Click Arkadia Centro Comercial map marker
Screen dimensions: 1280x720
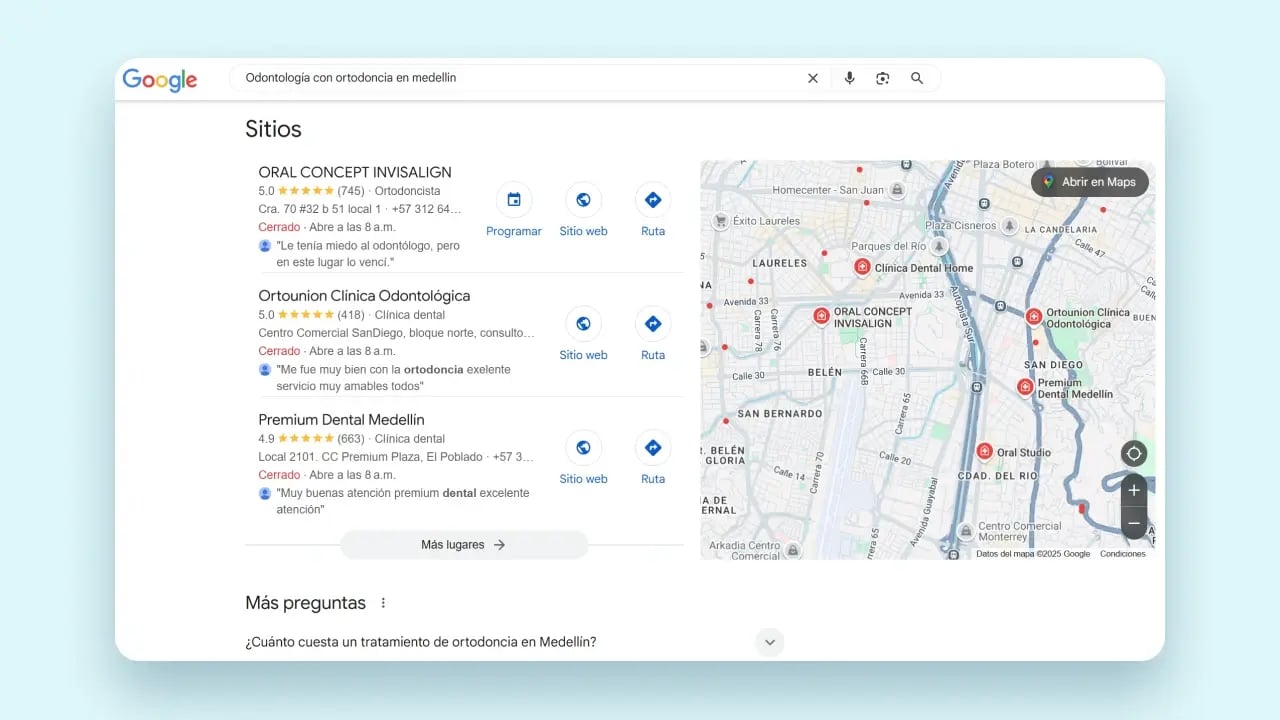793,551
